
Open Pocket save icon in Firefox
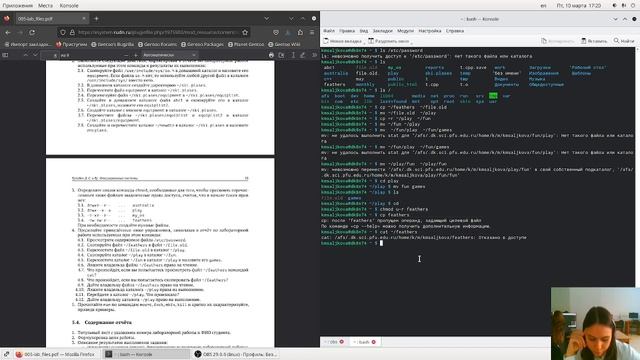(x=276, y=32)
